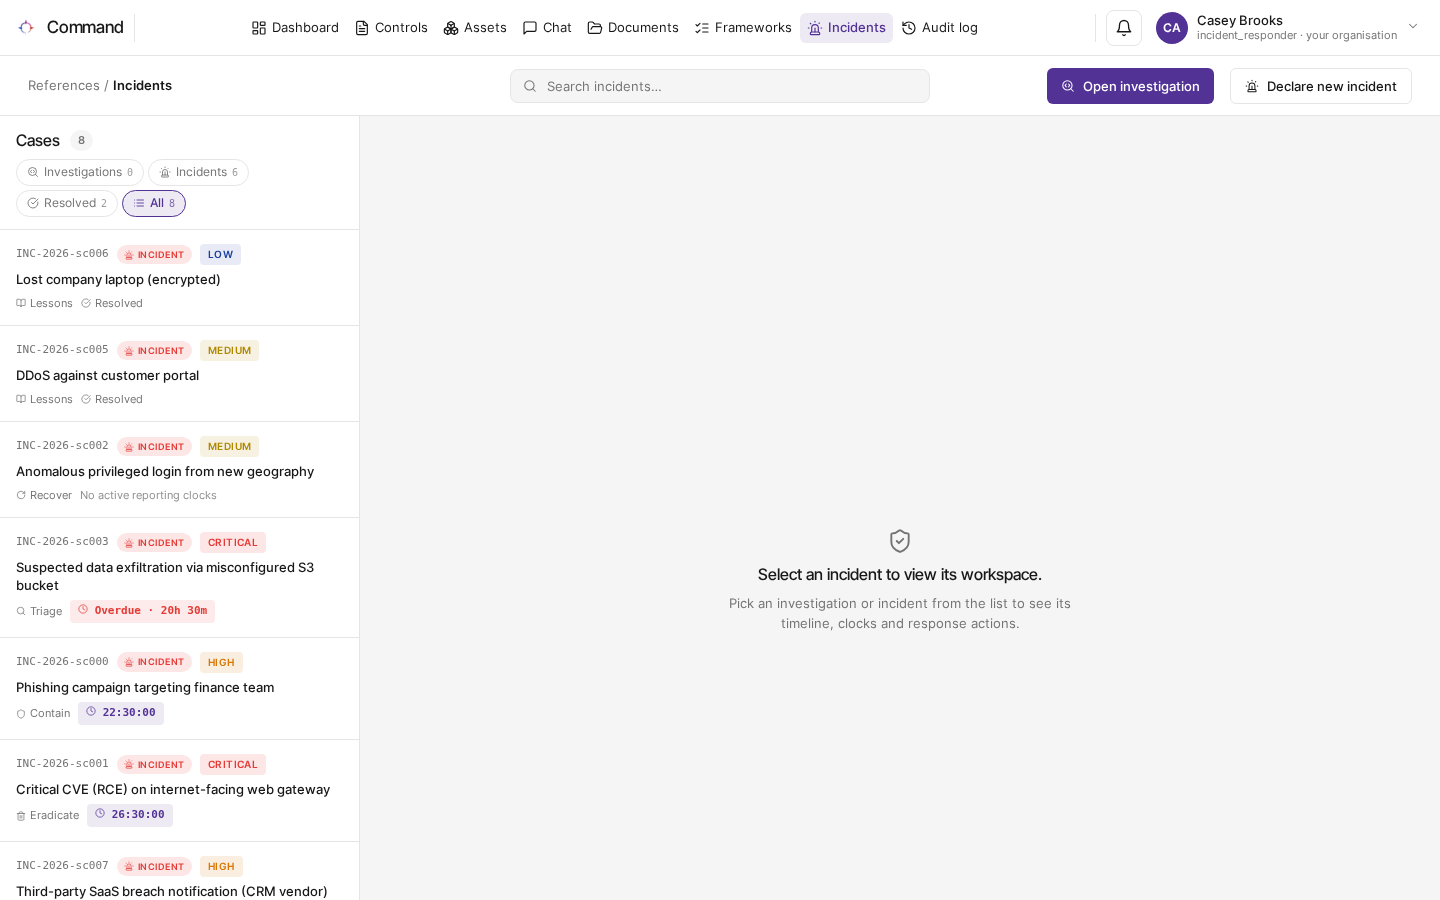Screen dimensions: 1440x900
Task: Expand the Casey Brooks account menu chevron
Action: [x=1413, y=27]
